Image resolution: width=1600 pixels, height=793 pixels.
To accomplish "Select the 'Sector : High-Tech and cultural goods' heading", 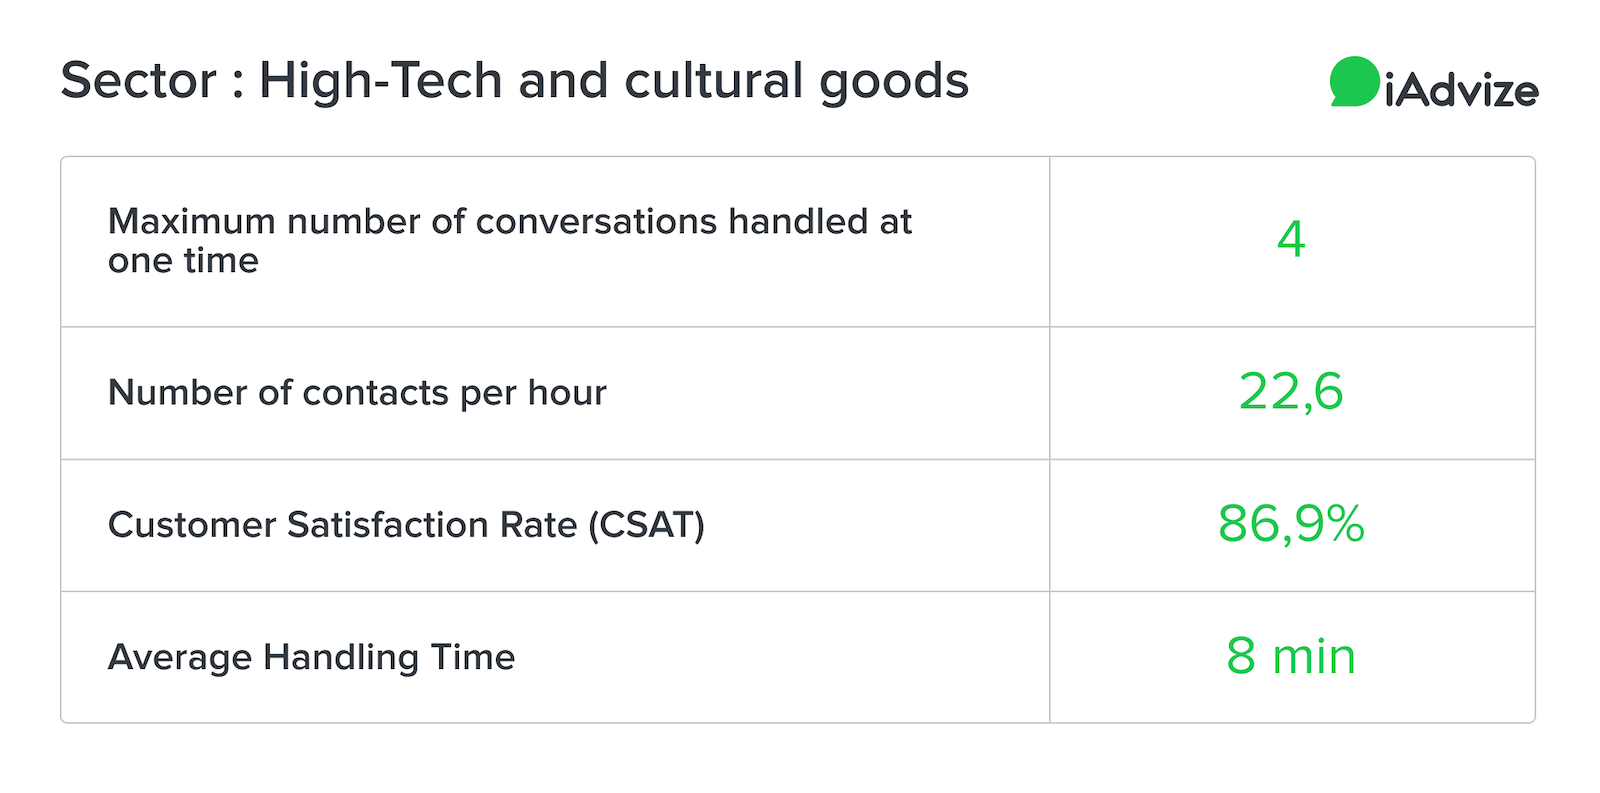I will tap(514, 81).
